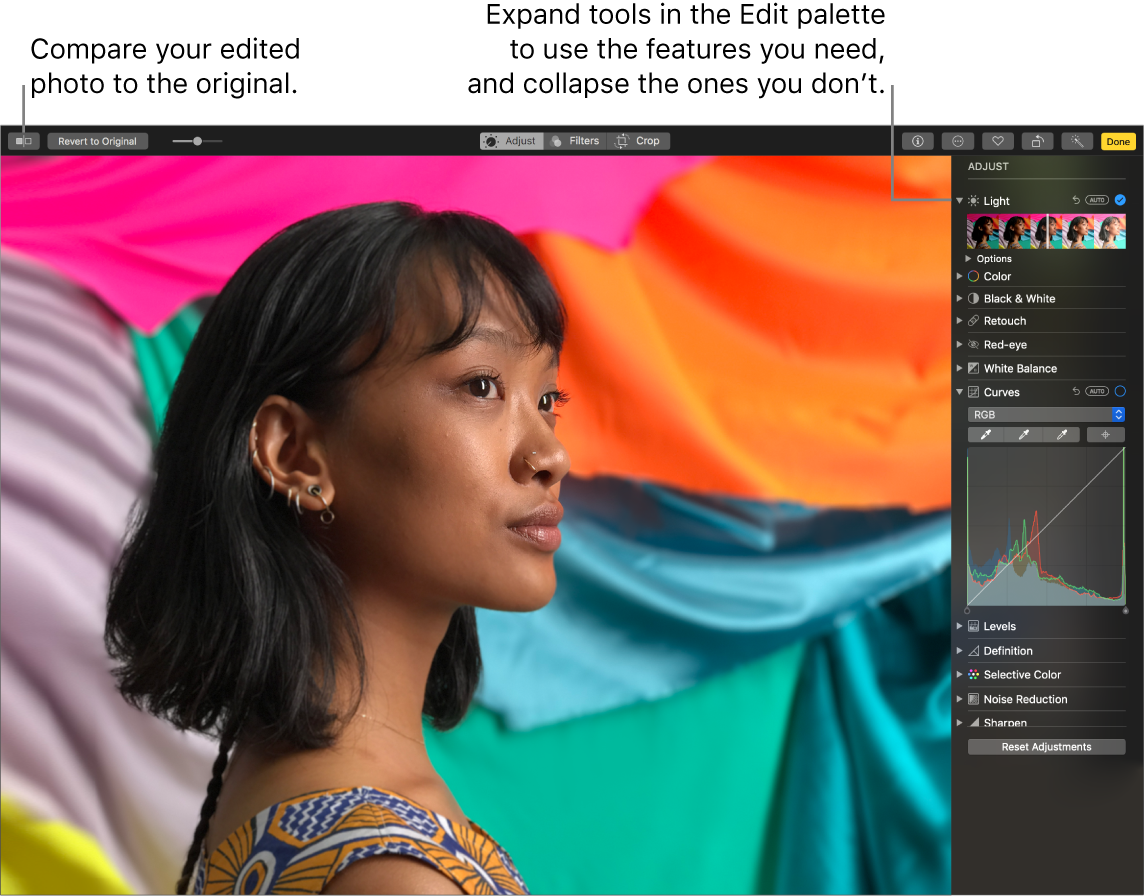Image resolution: width=1144 pixels, height=896 pixels.
Task: Expand the Options disclosure under Light
Action: (x=967, y=258)
